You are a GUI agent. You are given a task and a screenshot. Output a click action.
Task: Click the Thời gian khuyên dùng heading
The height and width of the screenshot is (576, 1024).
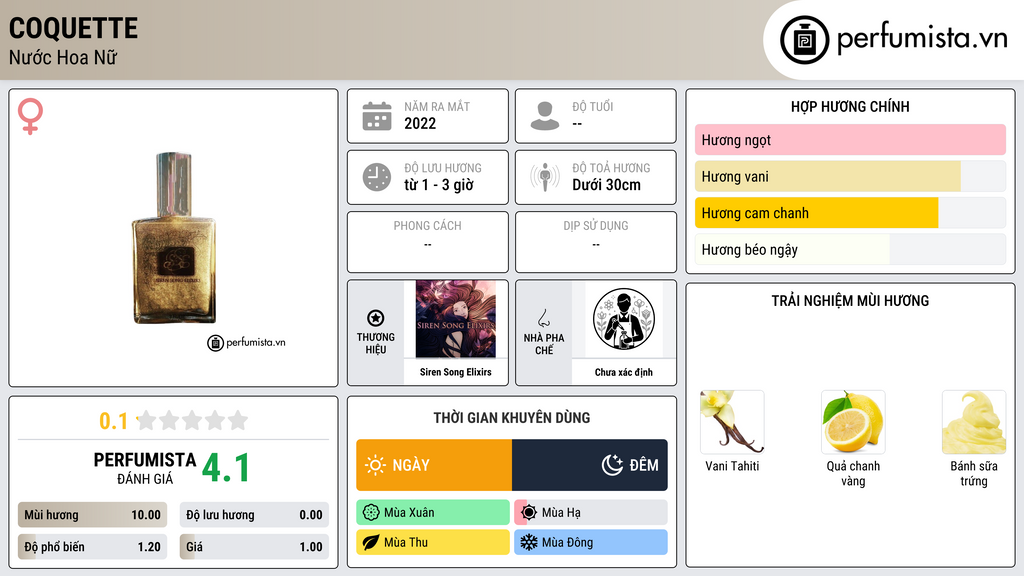[512, 418]
